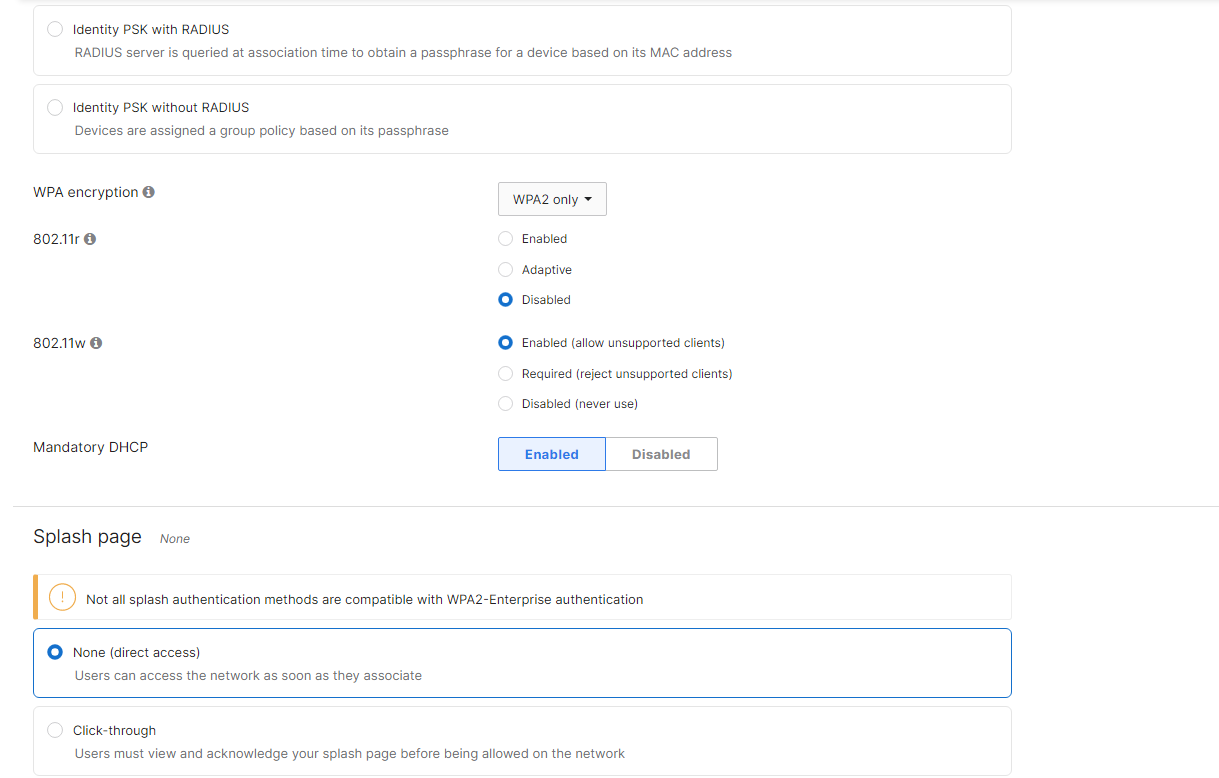Open the WPA encryption info tooltip
The image size is (1219, 778).
point(148,192)
